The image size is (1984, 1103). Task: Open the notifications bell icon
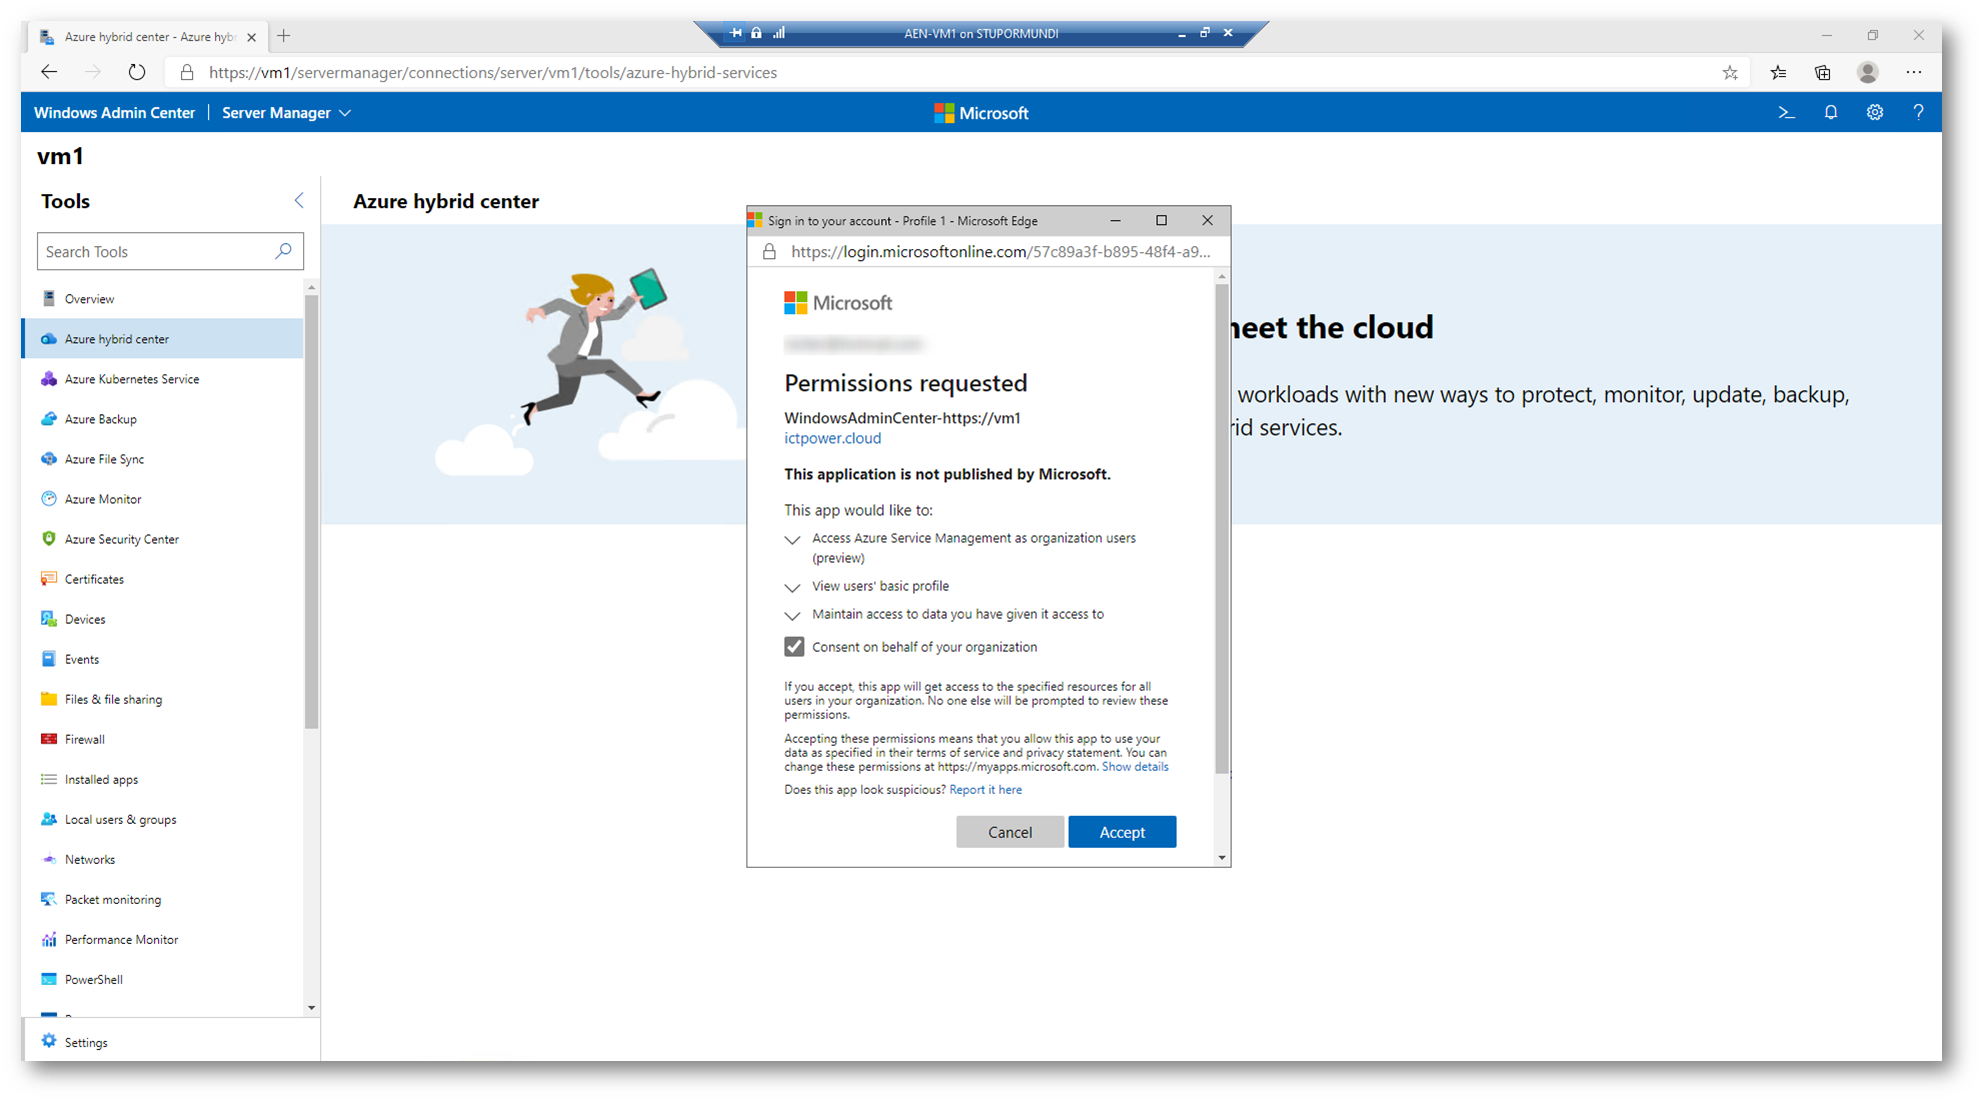tap(1830, 113)
